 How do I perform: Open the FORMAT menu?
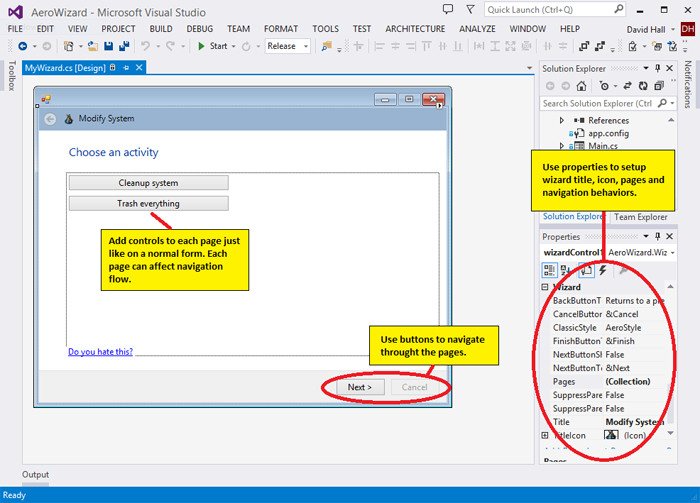pos(281,29)
